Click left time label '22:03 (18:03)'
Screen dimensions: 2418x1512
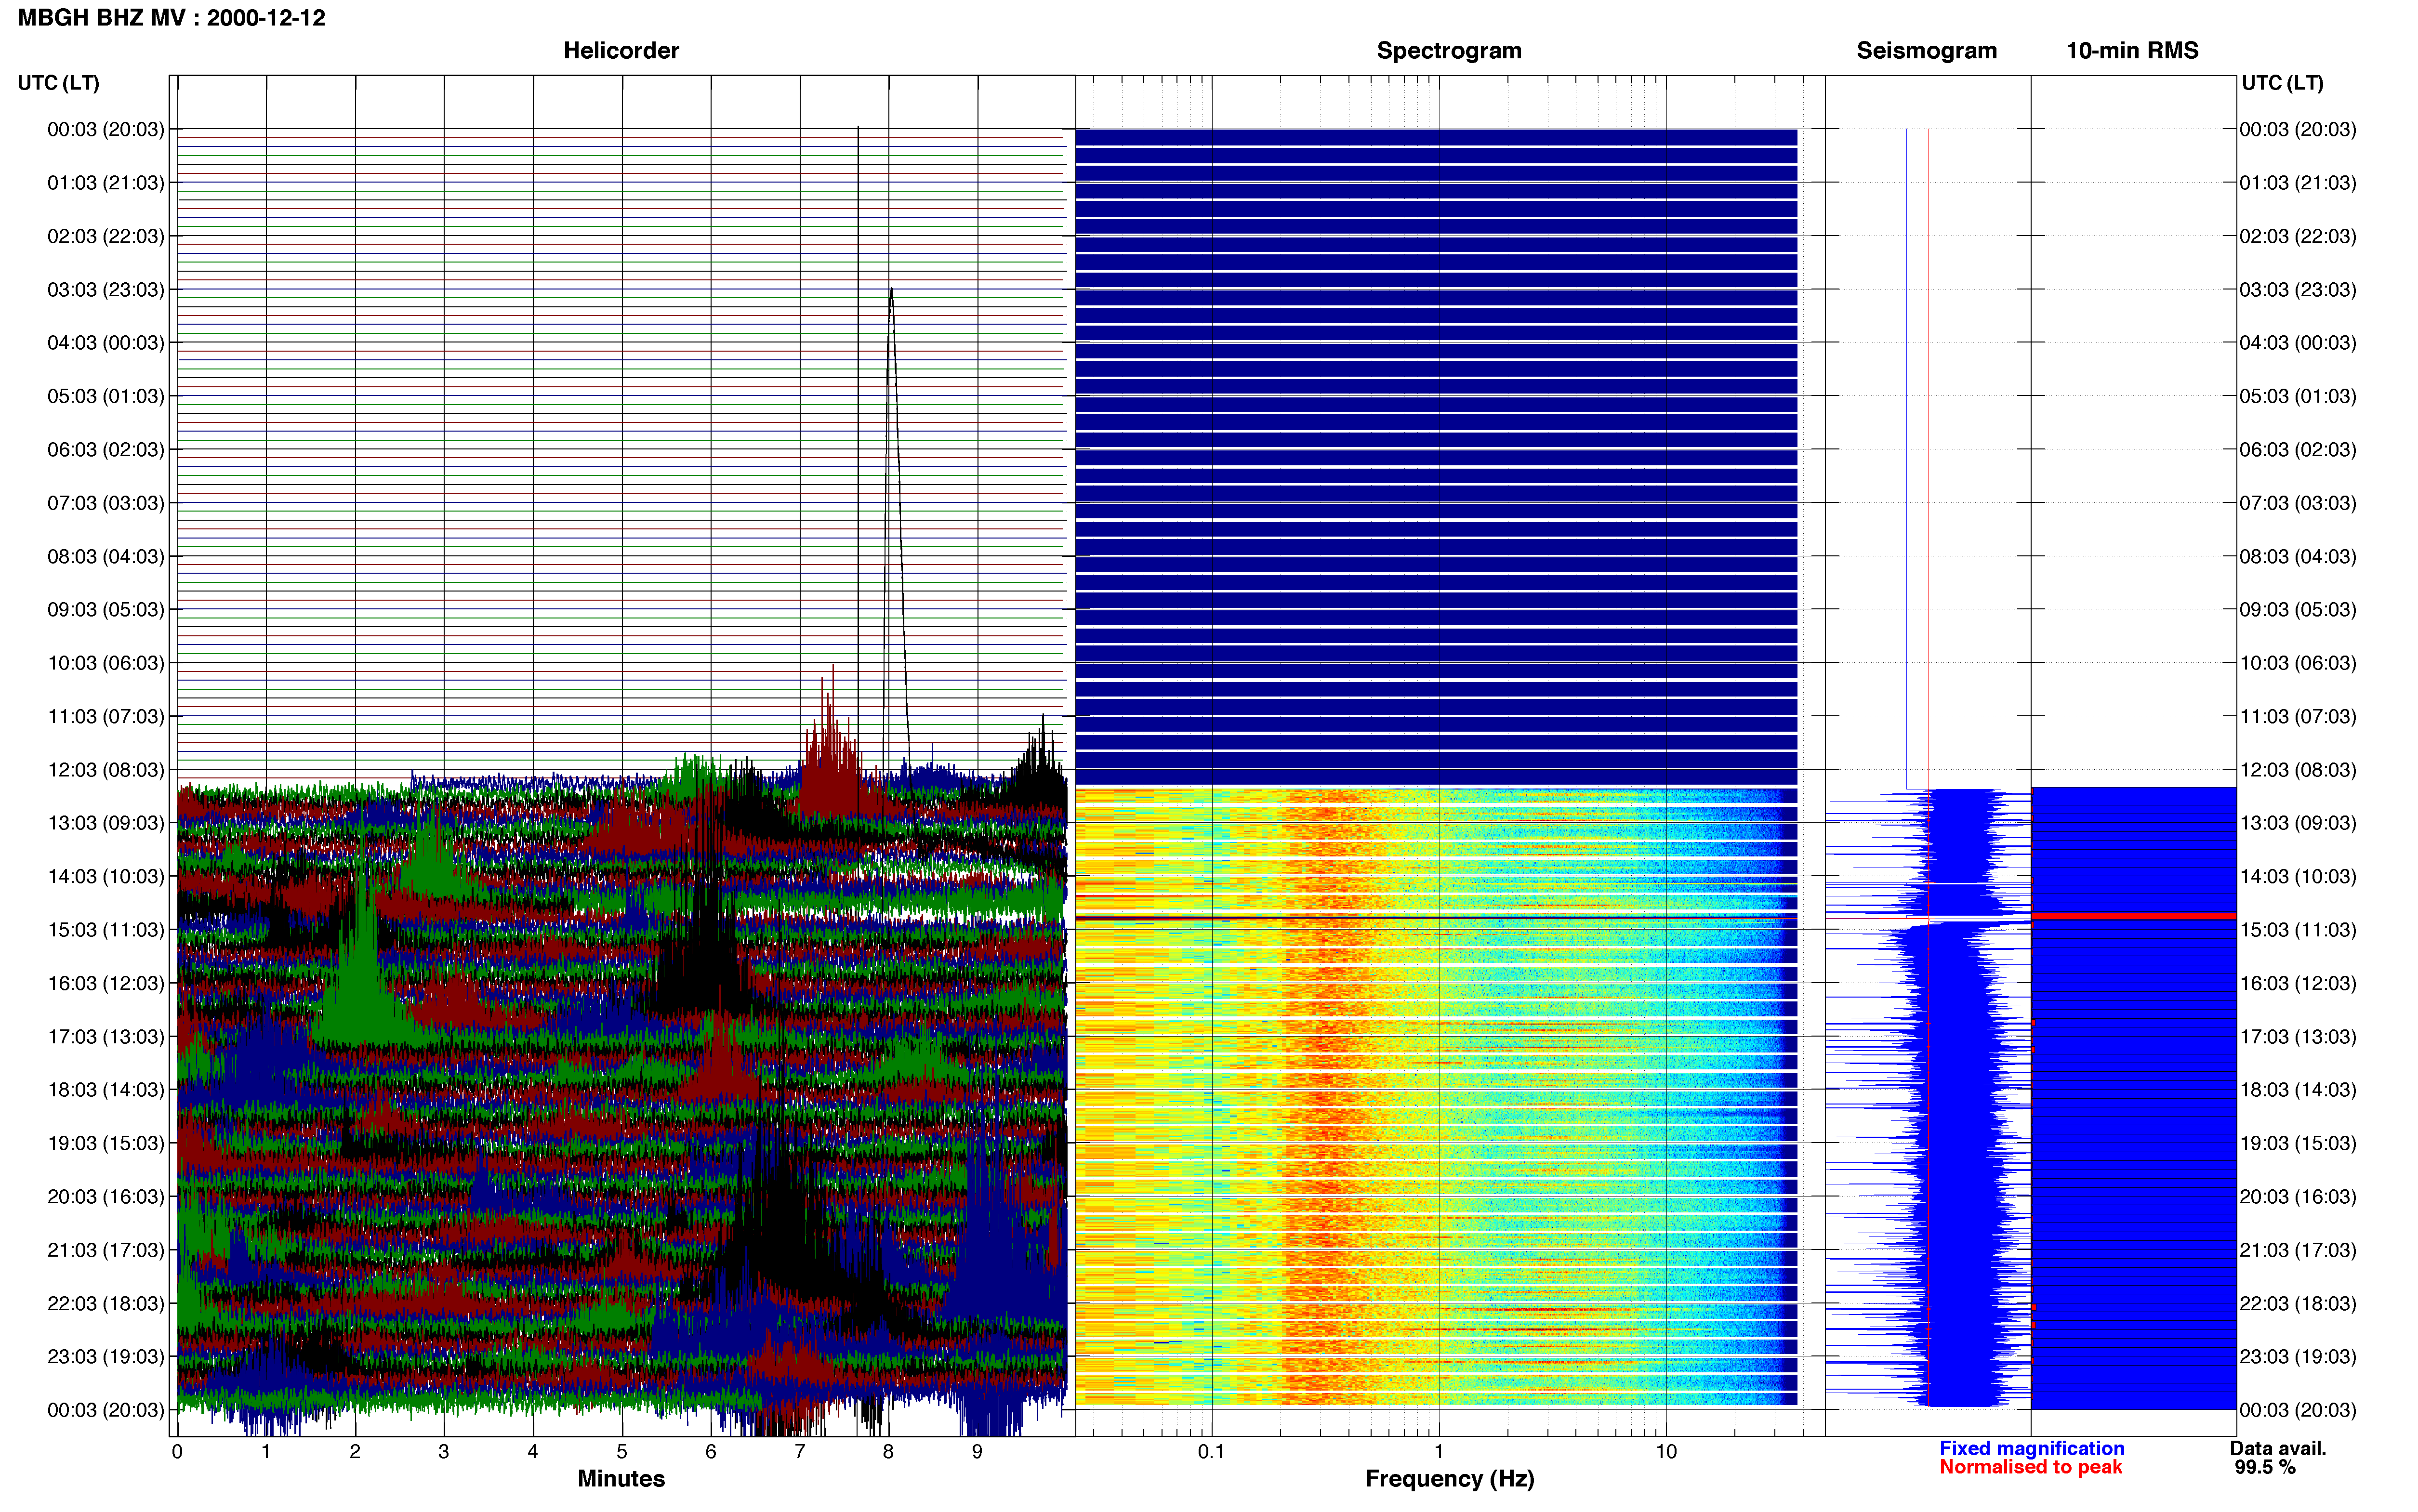tap(106, 1303)
